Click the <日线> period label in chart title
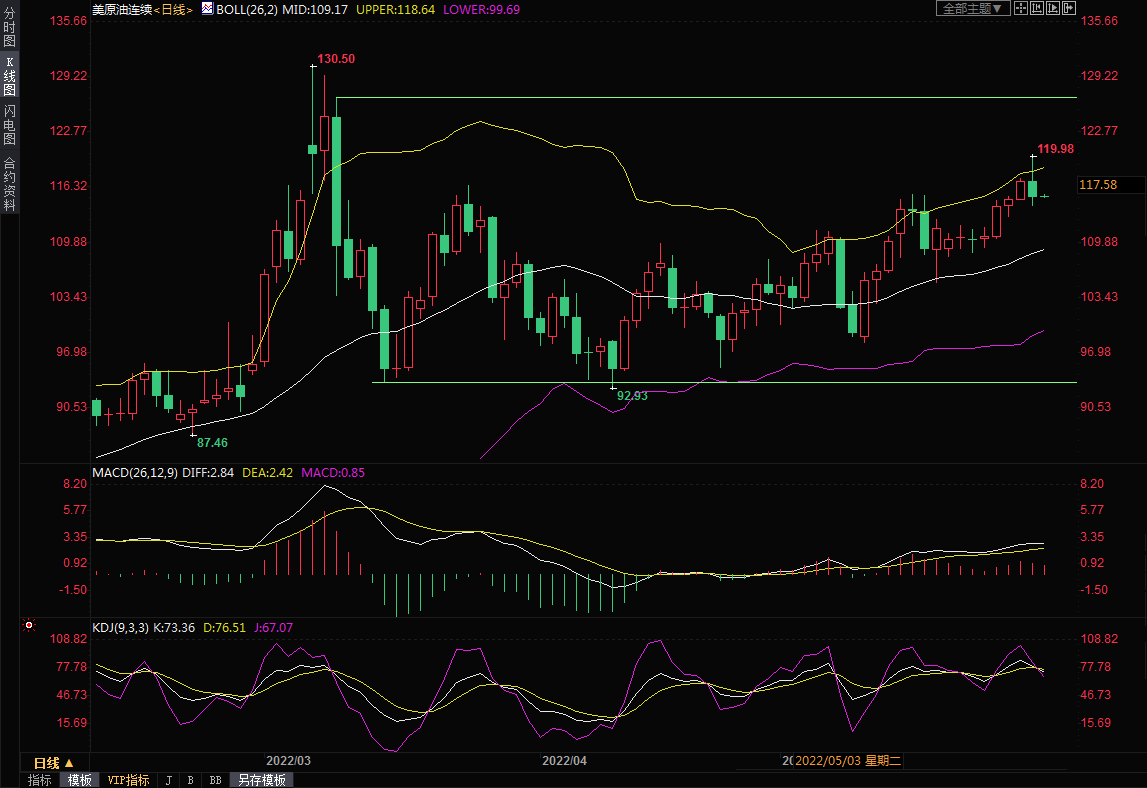Screen dimensions: 1147x788 tap(173, 9)
